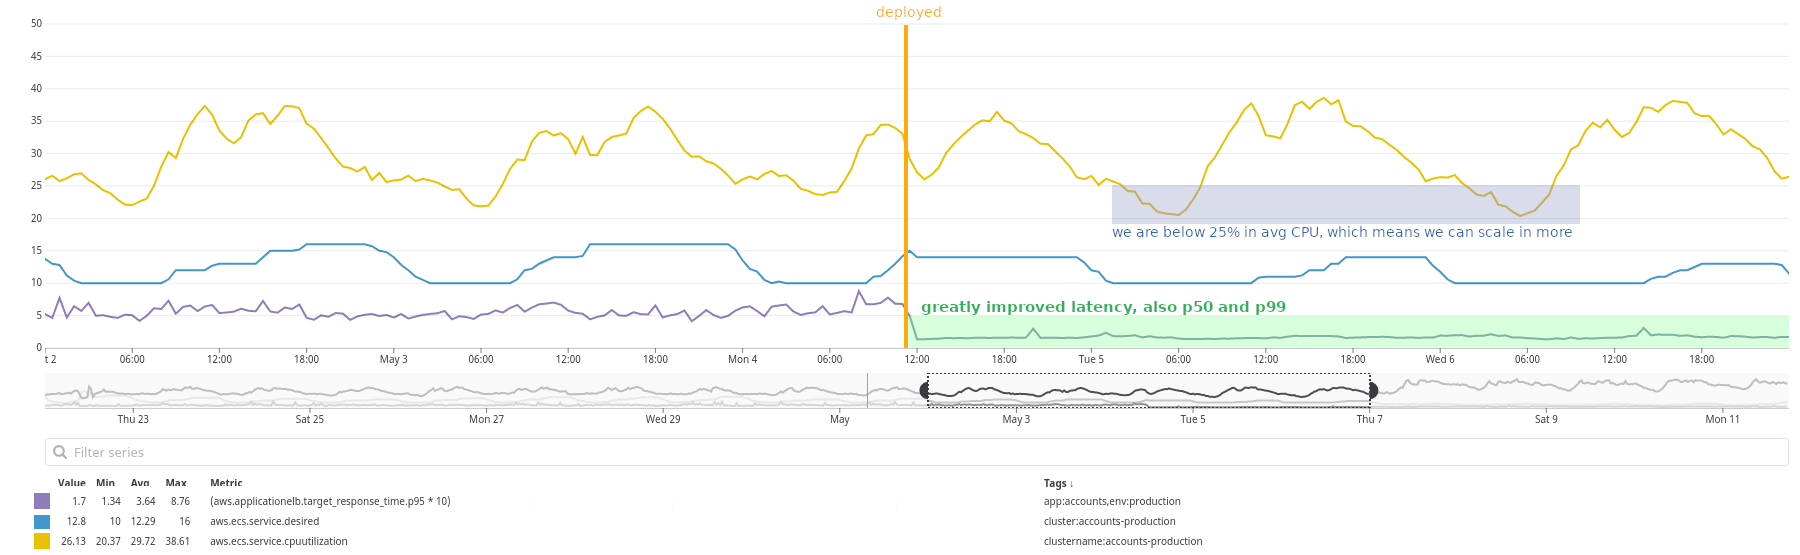This screenshot has width=1800, height=555.
Task: Grab the right handle of the time range selector
Action: [x=1373, y=391]
